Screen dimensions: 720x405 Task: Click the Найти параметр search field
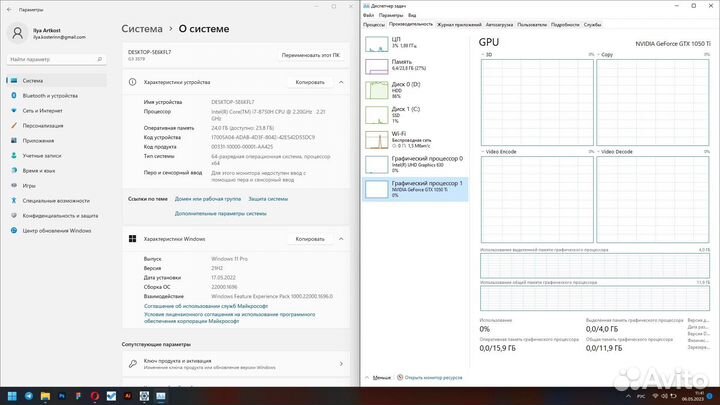[56, 59]
